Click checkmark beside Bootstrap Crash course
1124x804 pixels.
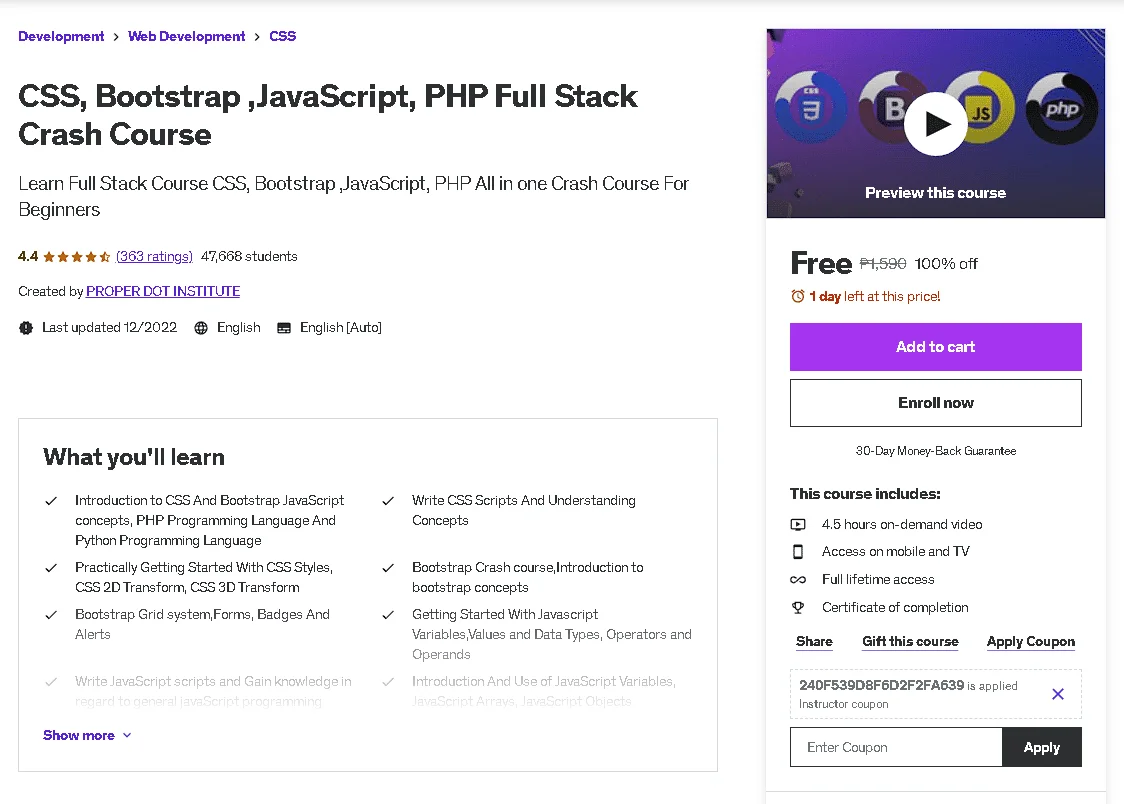(388, 568)
